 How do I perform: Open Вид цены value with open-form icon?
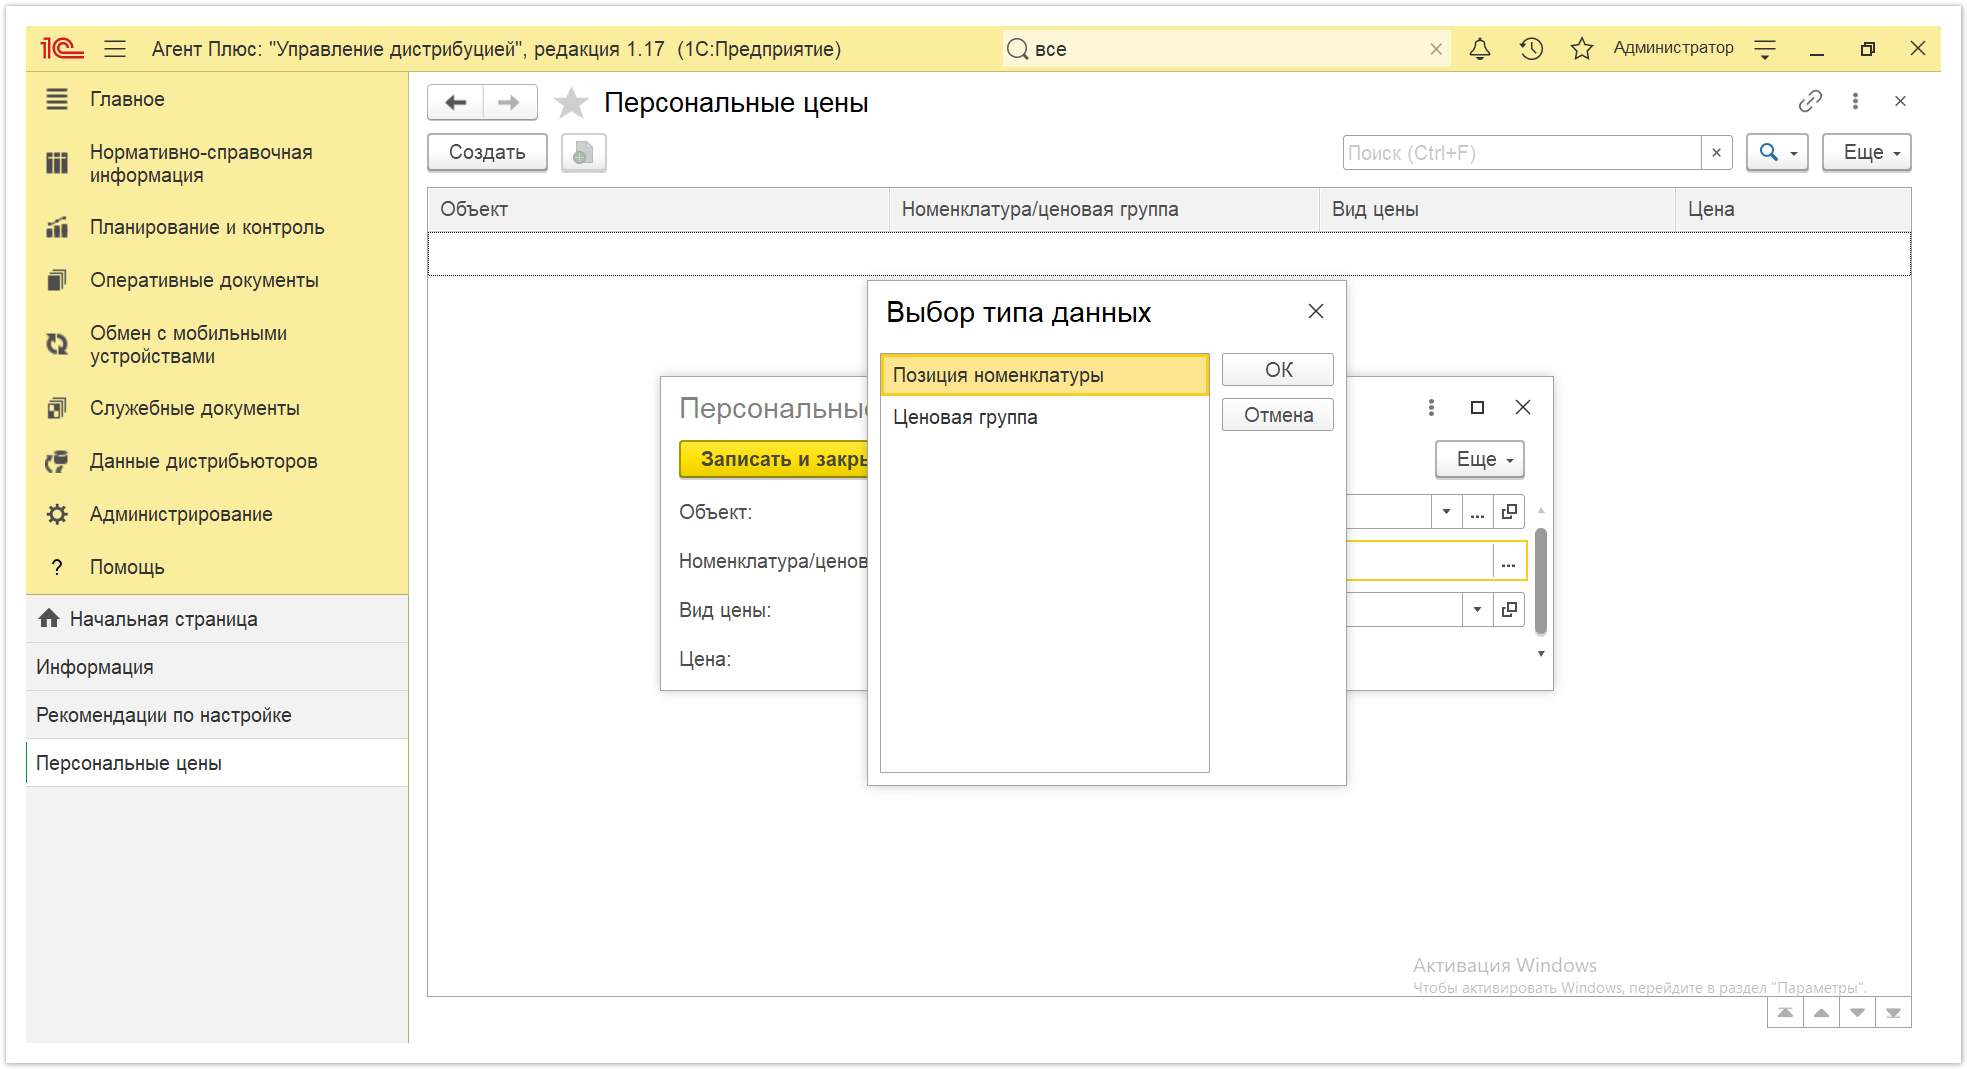coord(1509,609)
